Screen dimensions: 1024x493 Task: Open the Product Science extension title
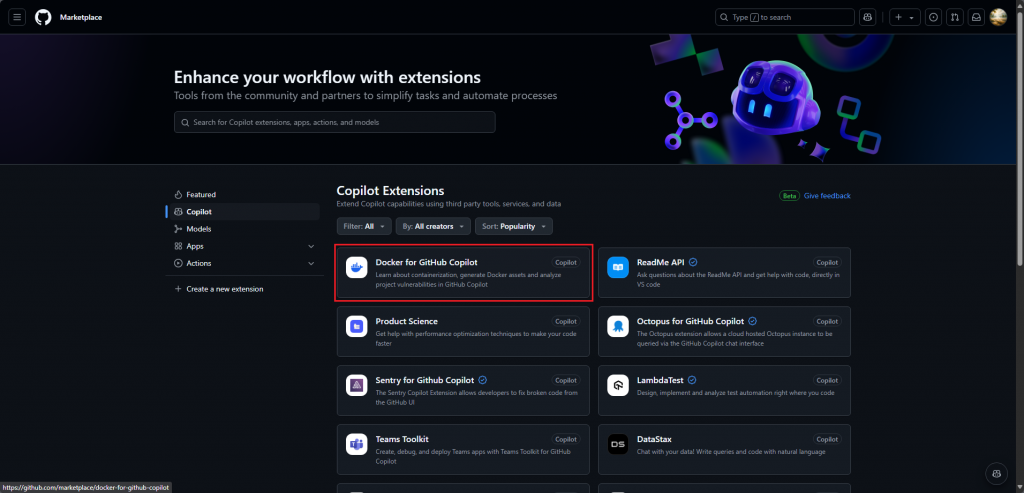click(x=406, y=321)
